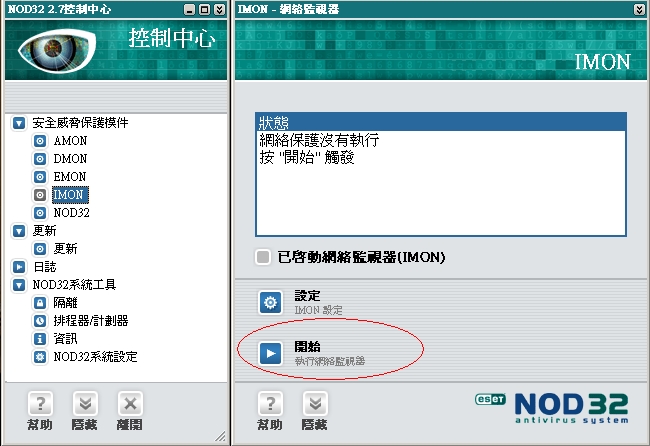Screen dimensions: 650x446
Task: Expand the 日誌 tree section
Action: tap(19, 267)
